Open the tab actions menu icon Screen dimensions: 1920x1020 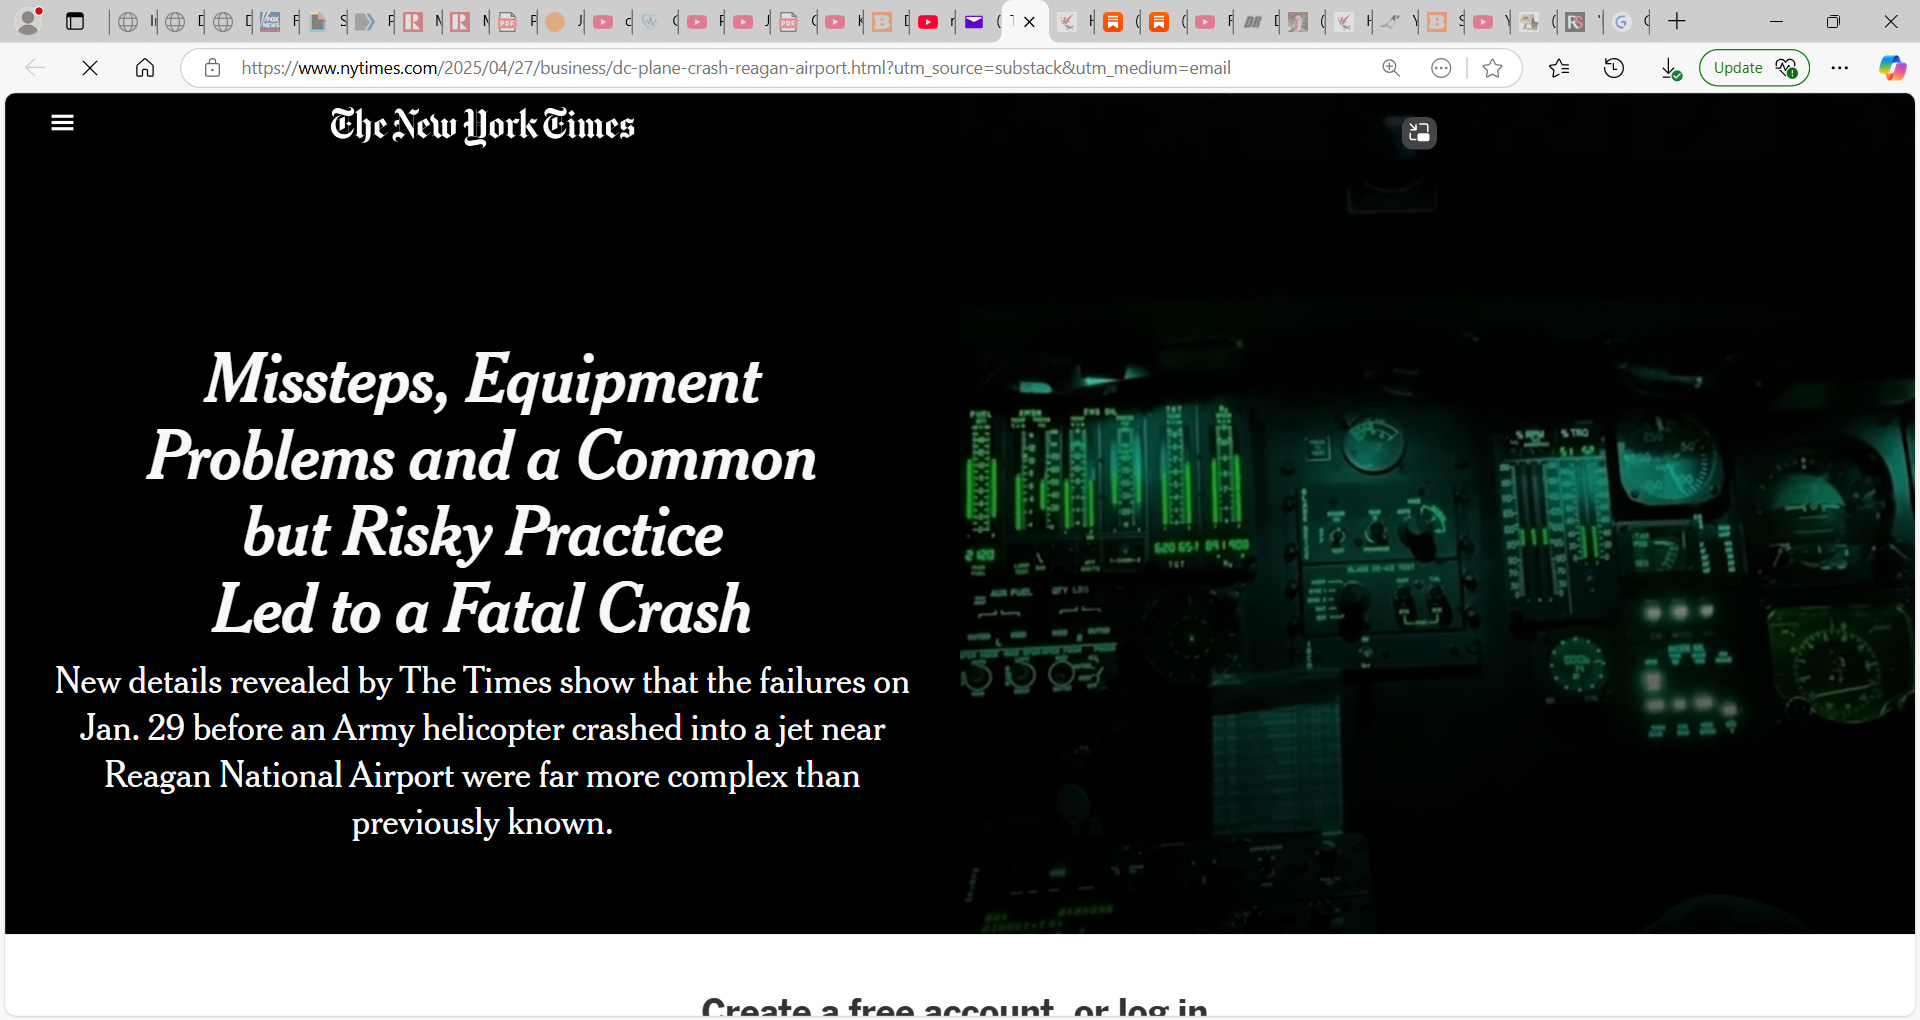pos(75,21)
